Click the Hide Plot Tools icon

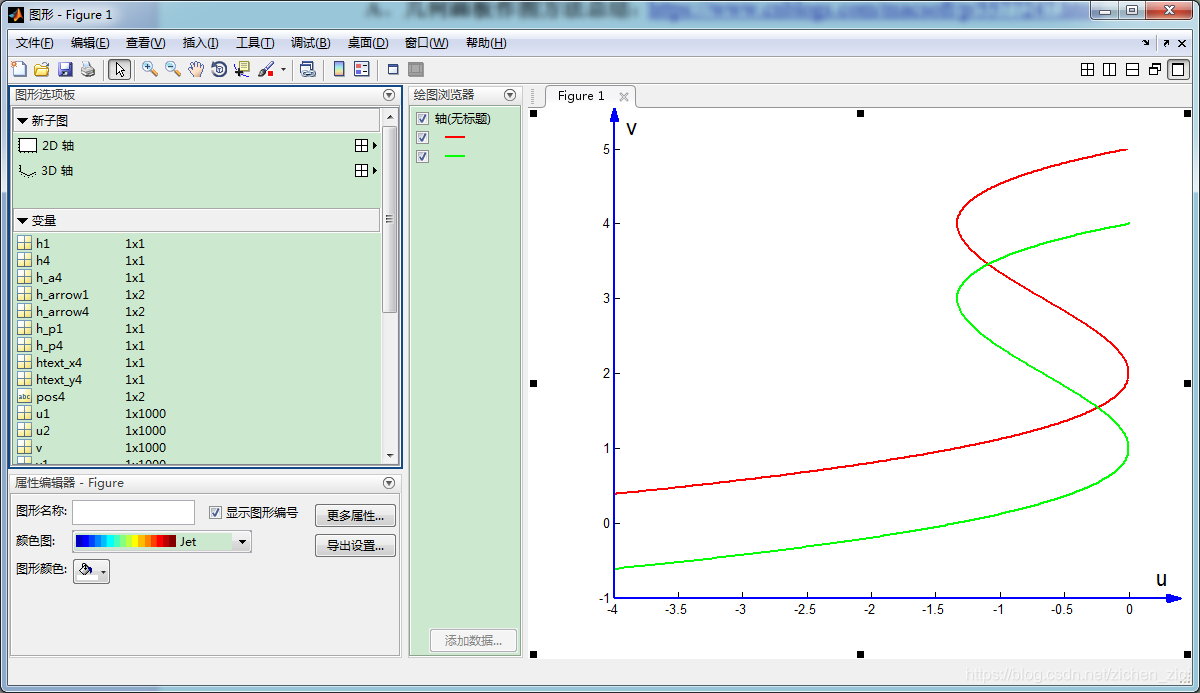pos(393,70)
